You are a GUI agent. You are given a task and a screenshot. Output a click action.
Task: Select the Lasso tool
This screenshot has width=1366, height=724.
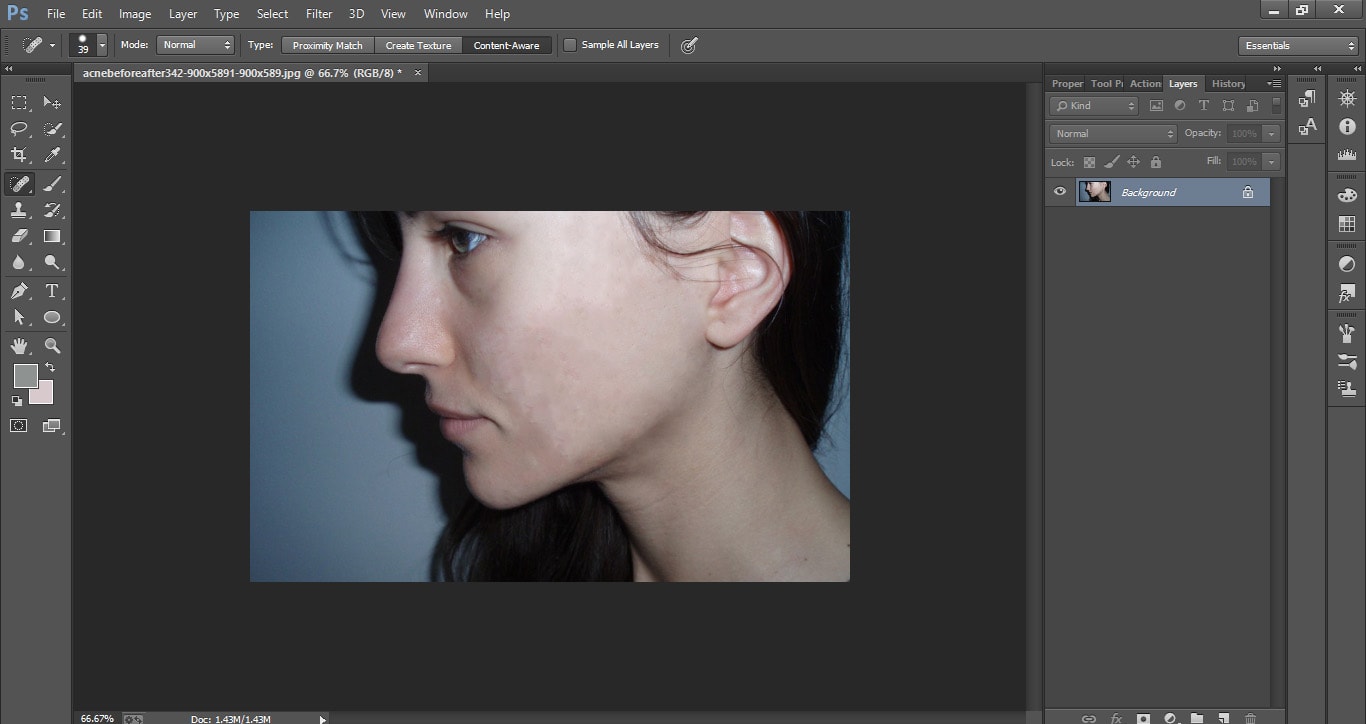(x=19, y=129)
